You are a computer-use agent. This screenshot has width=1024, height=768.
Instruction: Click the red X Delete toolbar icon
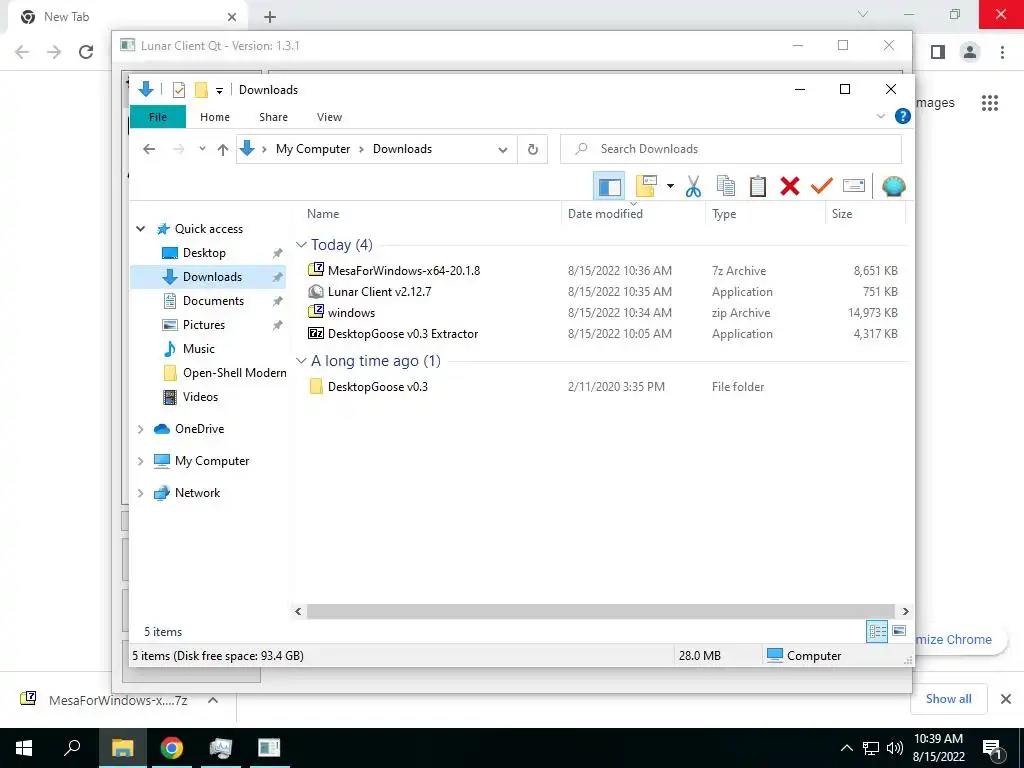pyautogui.click(x=790, y=187)
